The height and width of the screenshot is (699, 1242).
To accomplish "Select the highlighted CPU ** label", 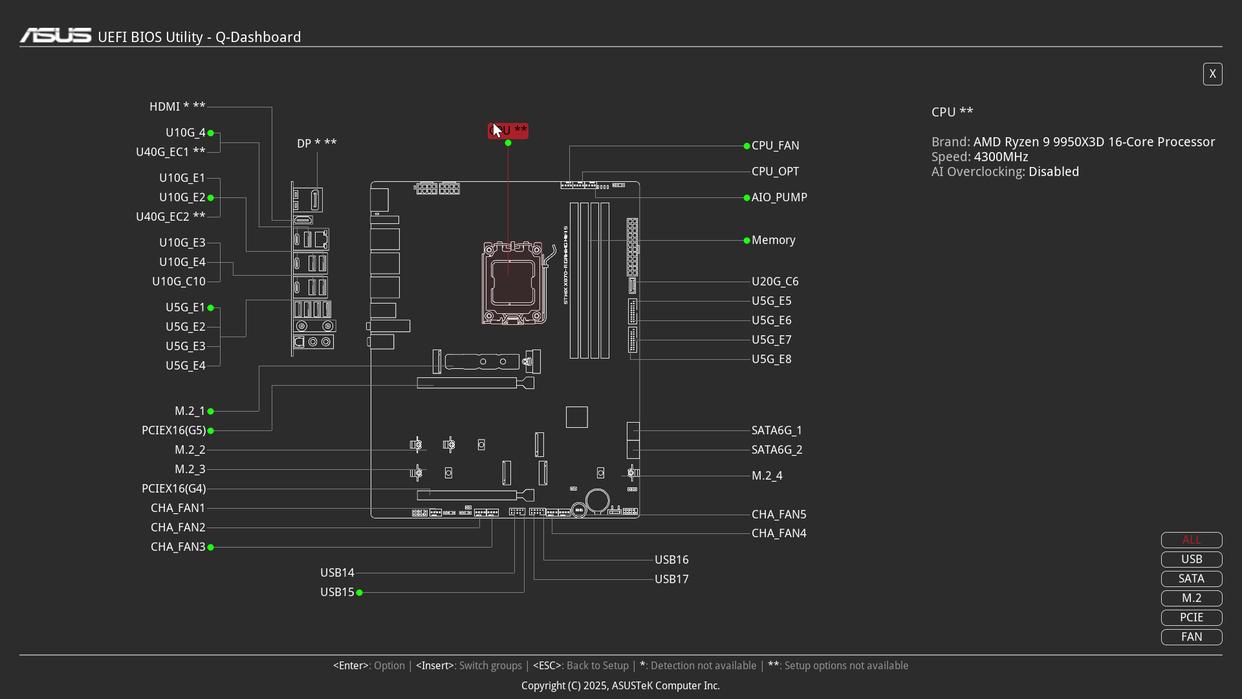I will point(508,131).
